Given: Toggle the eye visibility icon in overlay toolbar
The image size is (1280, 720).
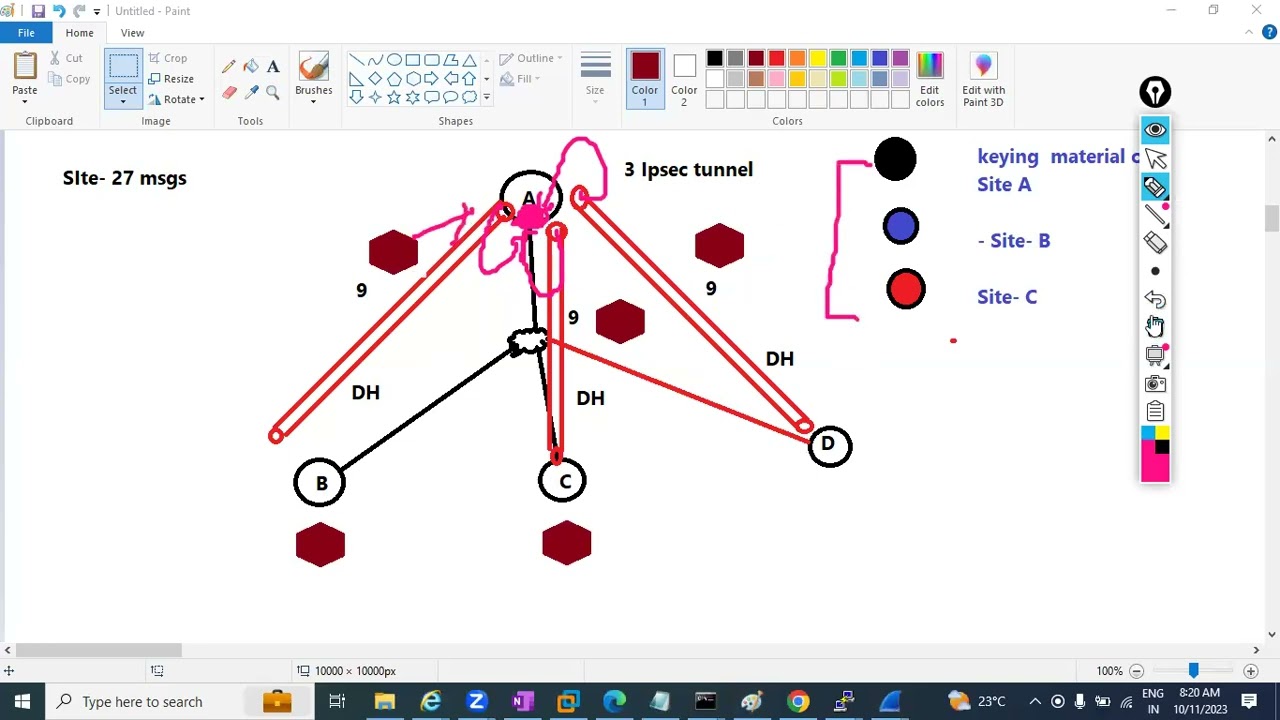Looking at the screenshot, I should (1155, 130).
